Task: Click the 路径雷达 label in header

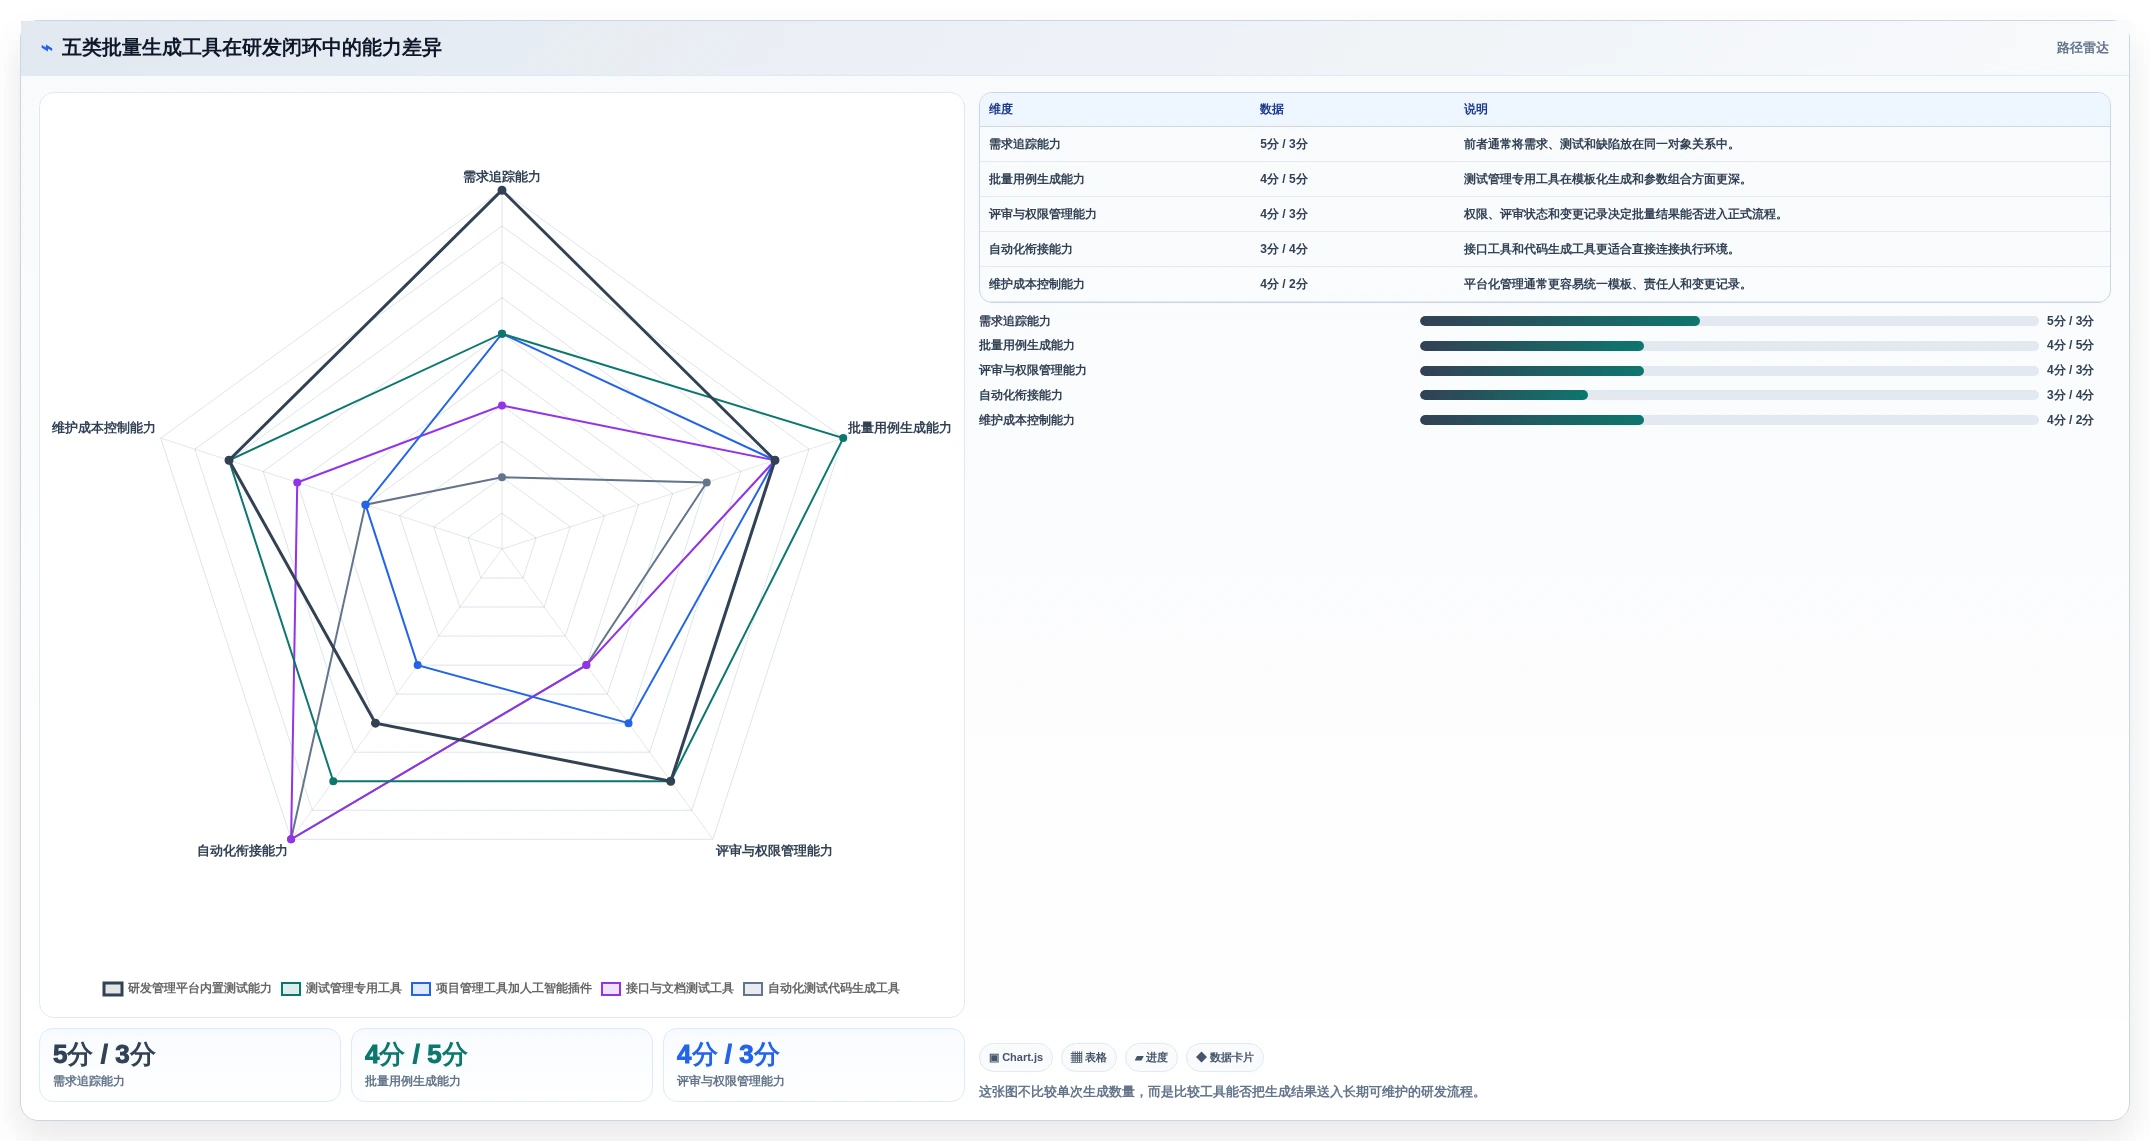Action: click(x=2082, y=48)
